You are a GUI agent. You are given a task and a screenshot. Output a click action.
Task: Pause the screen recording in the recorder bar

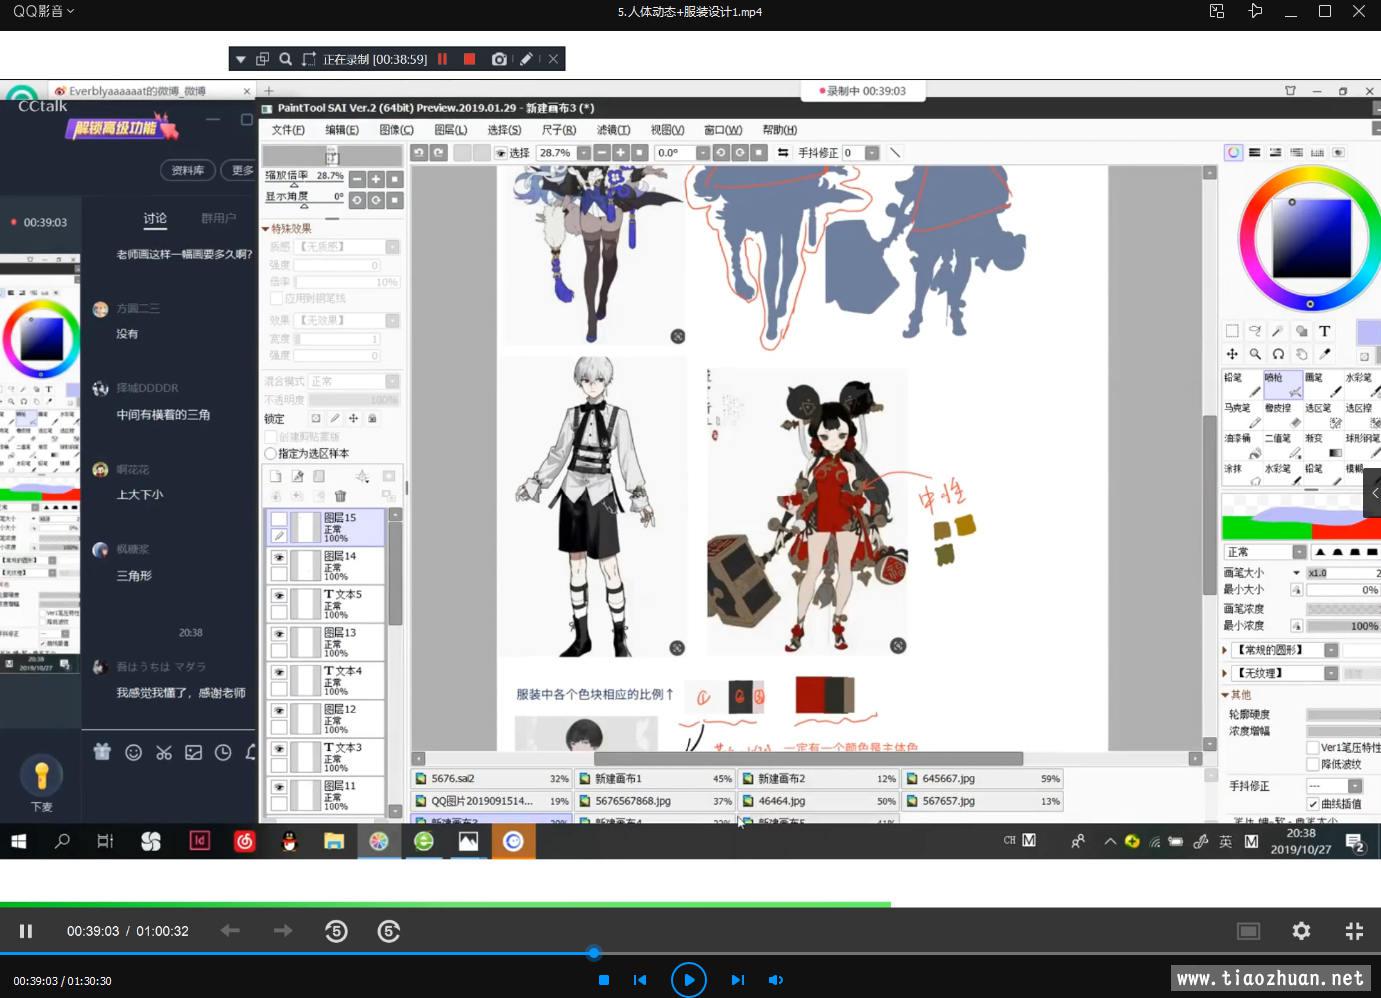coord(442,59)
